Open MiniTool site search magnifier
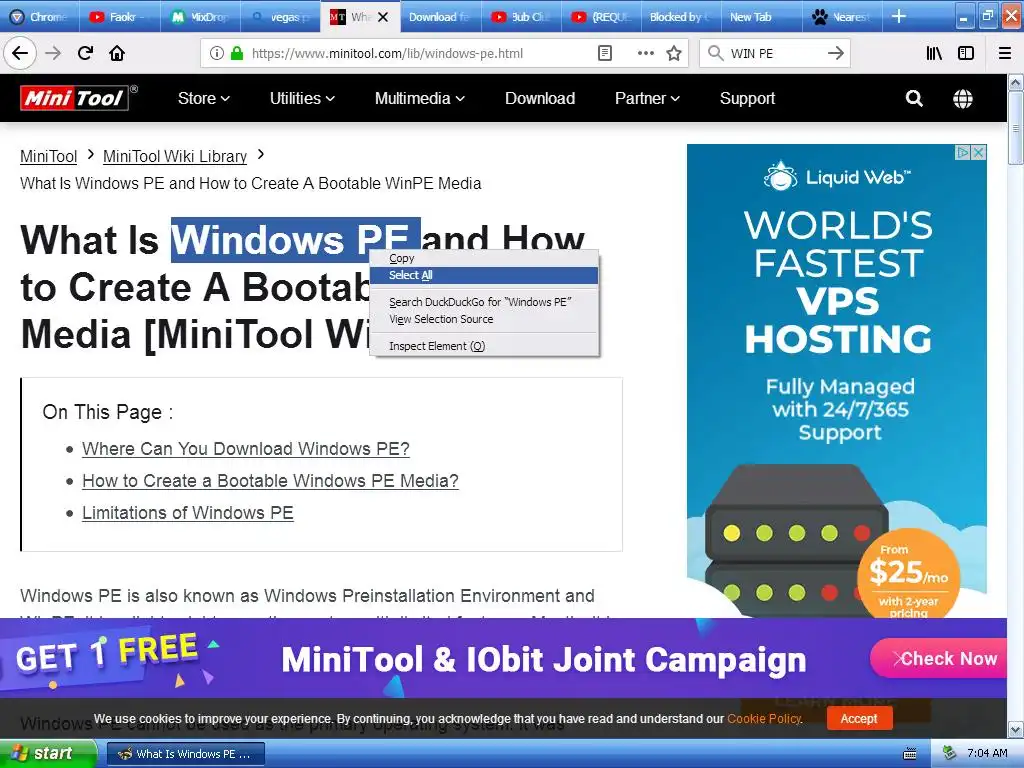Image resolution: width=1024 pixels, height=768 pixels. point(914,98)
